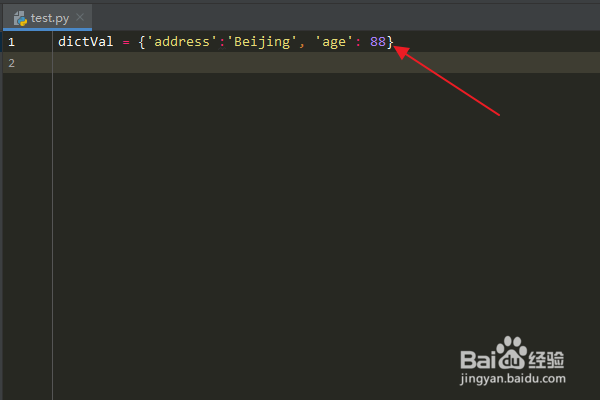The image size is (600, 400).
Task: Click the Baidu paw logo icon
Action: coord(511,353)
